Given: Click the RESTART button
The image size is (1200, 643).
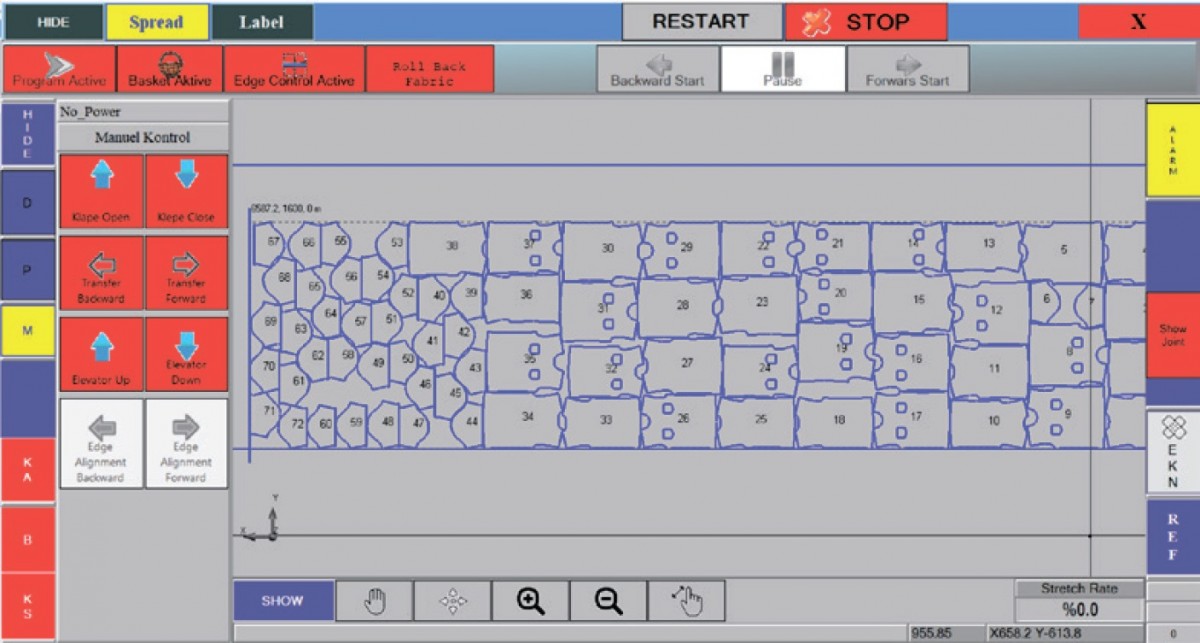Looking at the screenshot, I should click(701, 22).
